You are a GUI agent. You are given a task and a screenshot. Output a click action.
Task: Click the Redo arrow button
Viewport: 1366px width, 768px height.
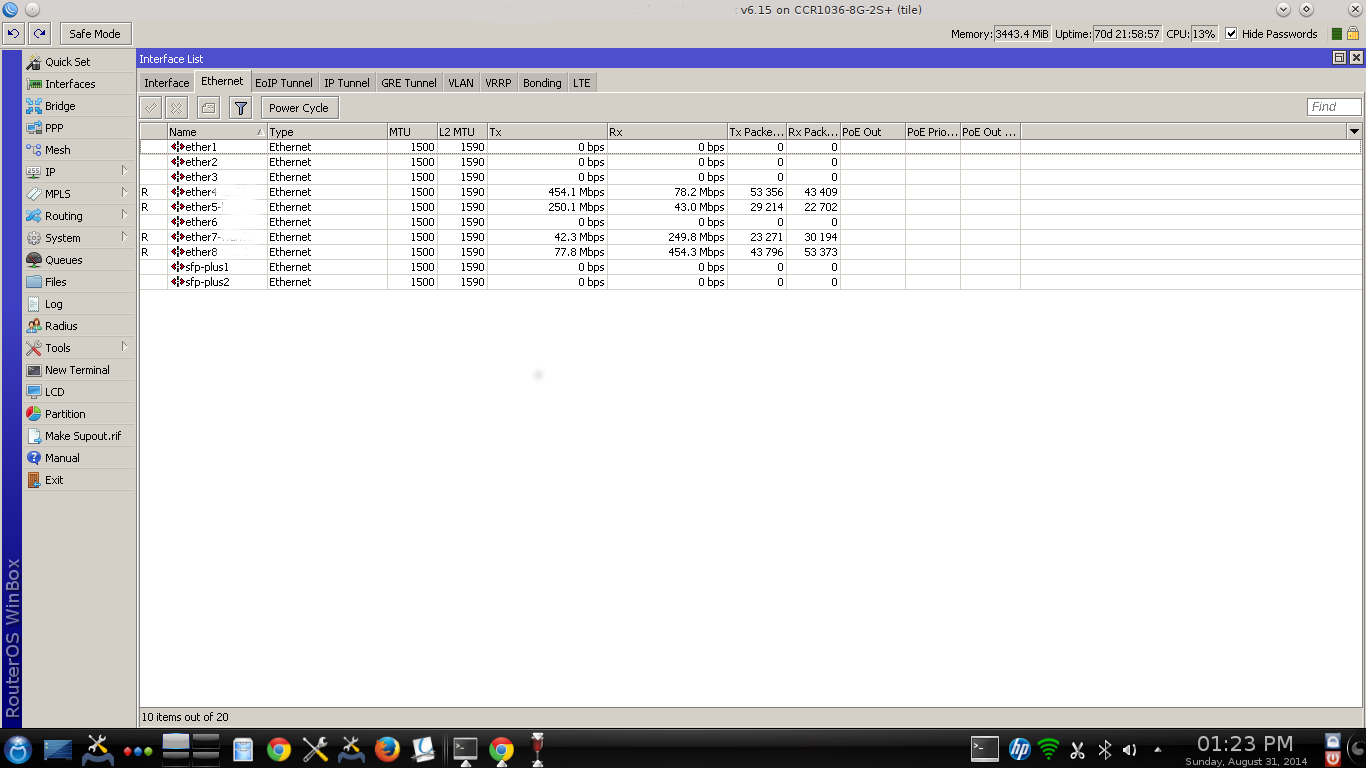tap(40, 33)
